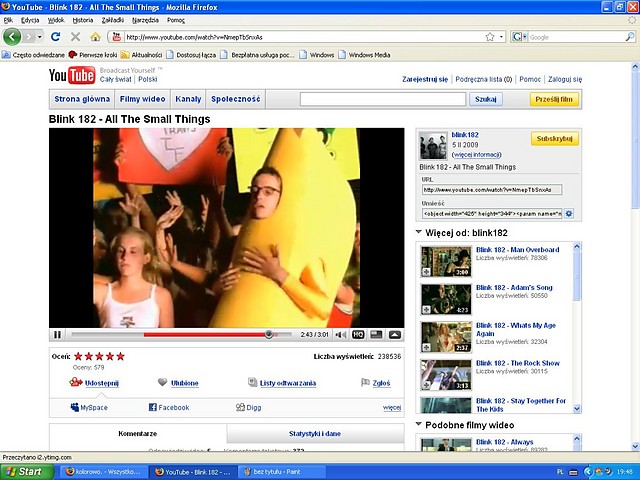
Task: Open the więcej informacji link
Action: (476, 155)
